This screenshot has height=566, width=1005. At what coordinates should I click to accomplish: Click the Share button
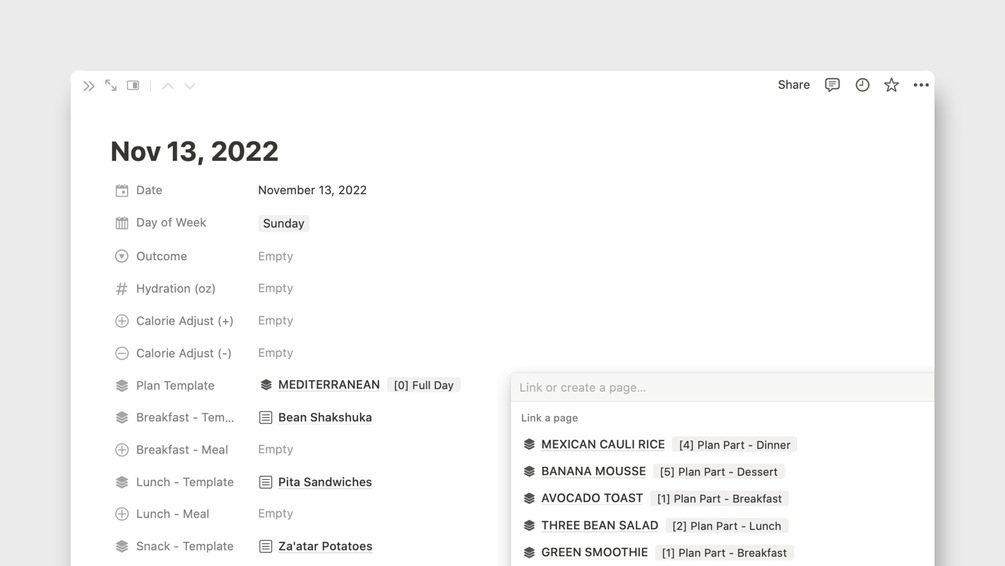[793, 85]
